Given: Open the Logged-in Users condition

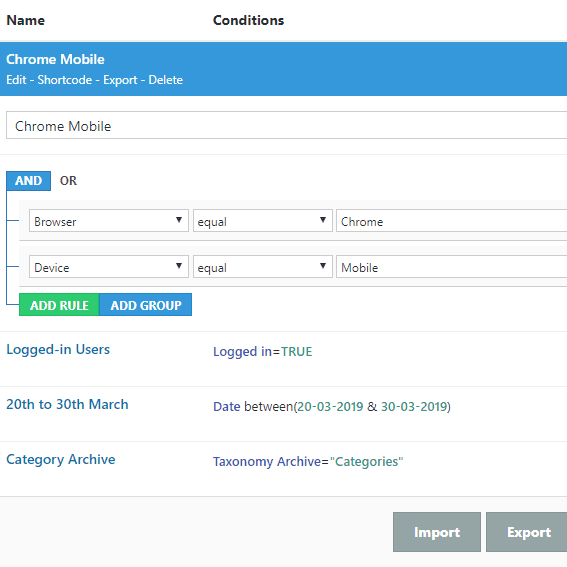Looking at the screenshot, I should click(x=58, y=350).
